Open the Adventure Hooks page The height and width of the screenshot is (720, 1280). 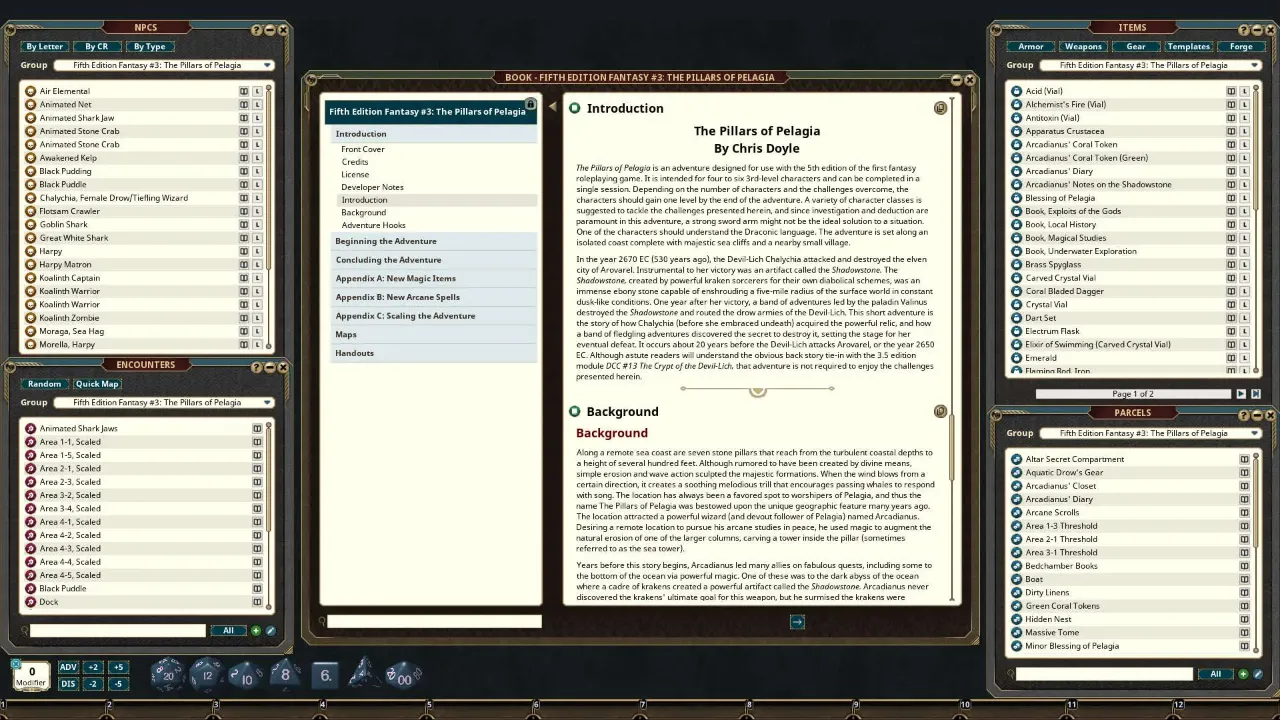click(x=373, y=225)
